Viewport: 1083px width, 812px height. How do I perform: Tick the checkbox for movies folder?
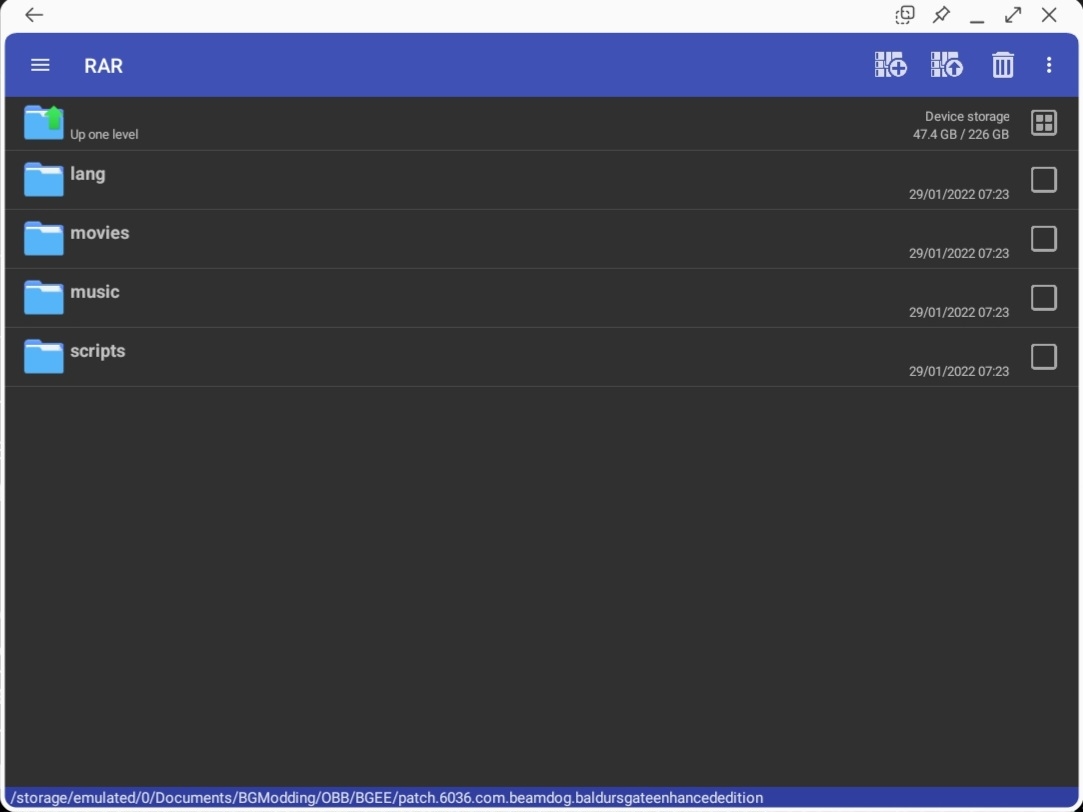click(1043, 239)
